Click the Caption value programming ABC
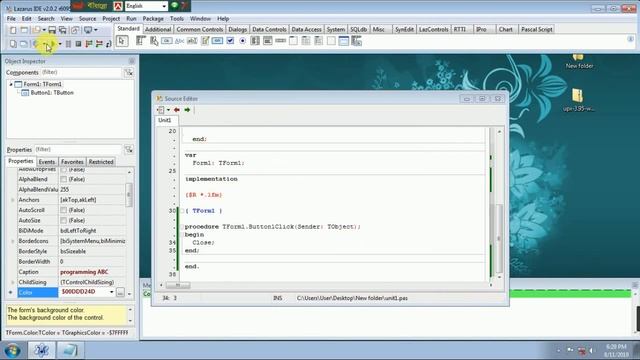Screen dimensions: 640x360 click(x=84, y=272)
